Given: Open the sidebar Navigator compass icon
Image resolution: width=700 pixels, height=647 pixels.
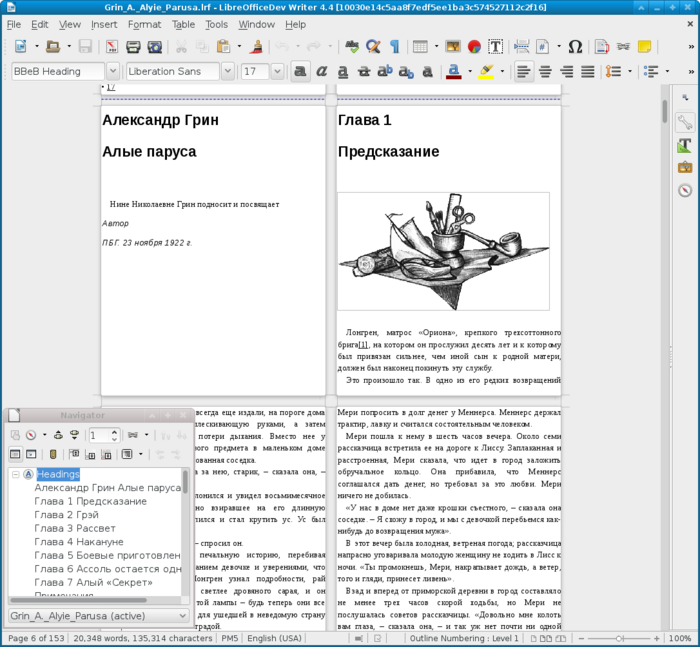Looking at the screenshot, I should [x=685, y=190].
